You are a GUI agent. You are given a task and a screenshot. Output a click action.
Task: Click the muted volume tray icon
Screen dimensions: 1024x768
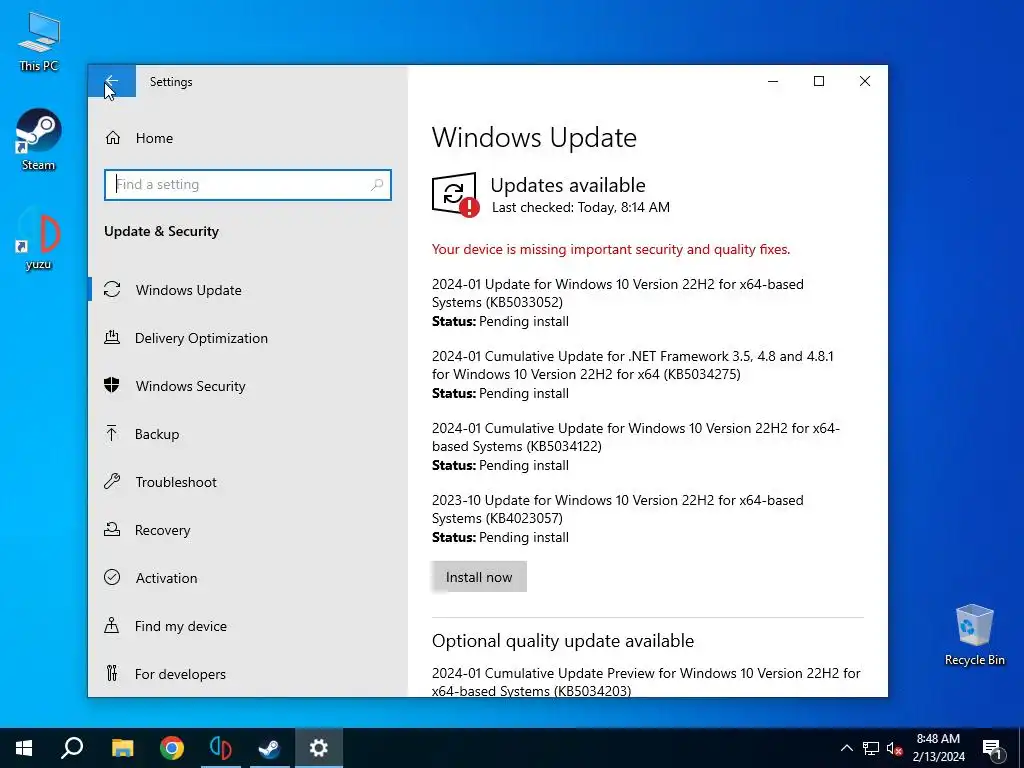[894, 748]
